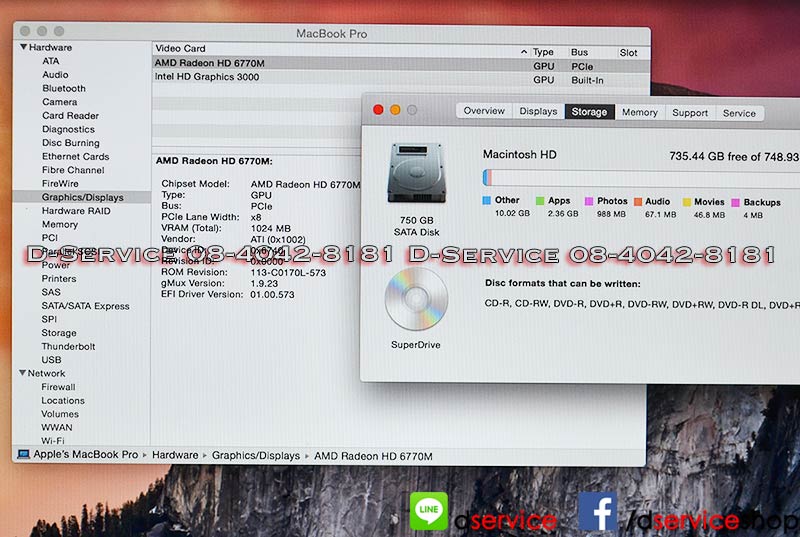
Task: Select Memory in the Hardware sidebar list
Action: pyautogui.click(x=60, y=224)
